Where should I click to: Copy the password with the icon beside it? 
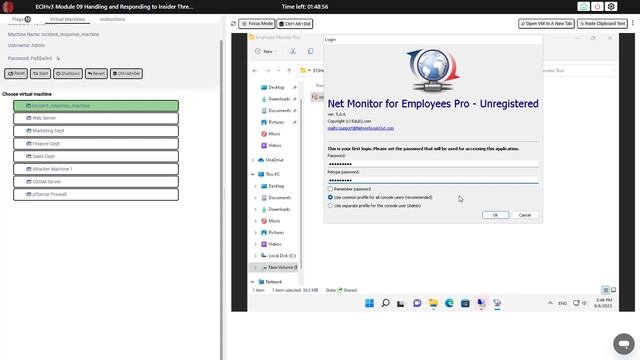tap(58, 58)
